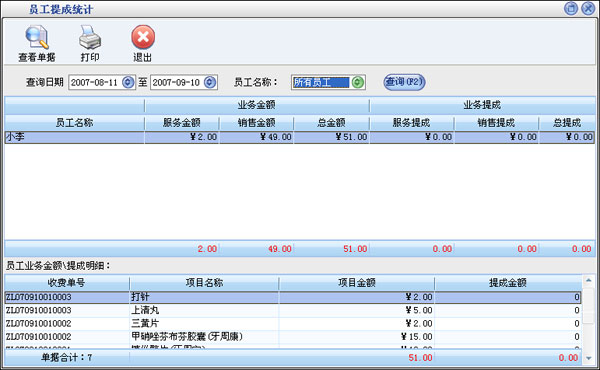Click the detail list scroll up arrow
Image resolution: width=600 pixels, height=370 pixels.
(x=589, y=281)
